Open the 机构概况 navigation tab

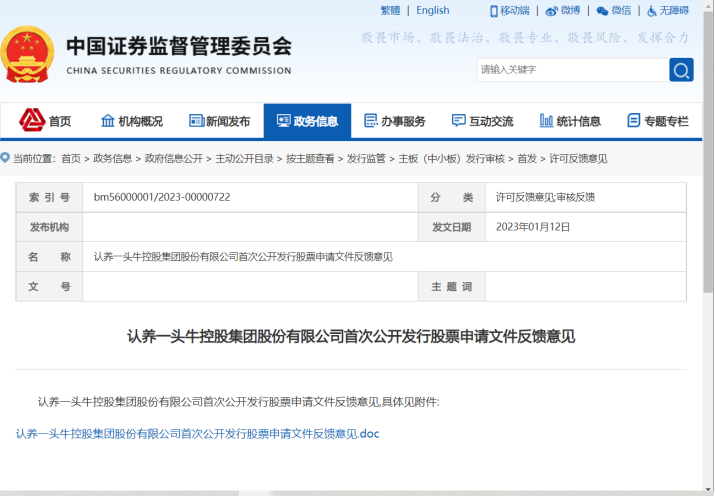[x=131, y=121]
